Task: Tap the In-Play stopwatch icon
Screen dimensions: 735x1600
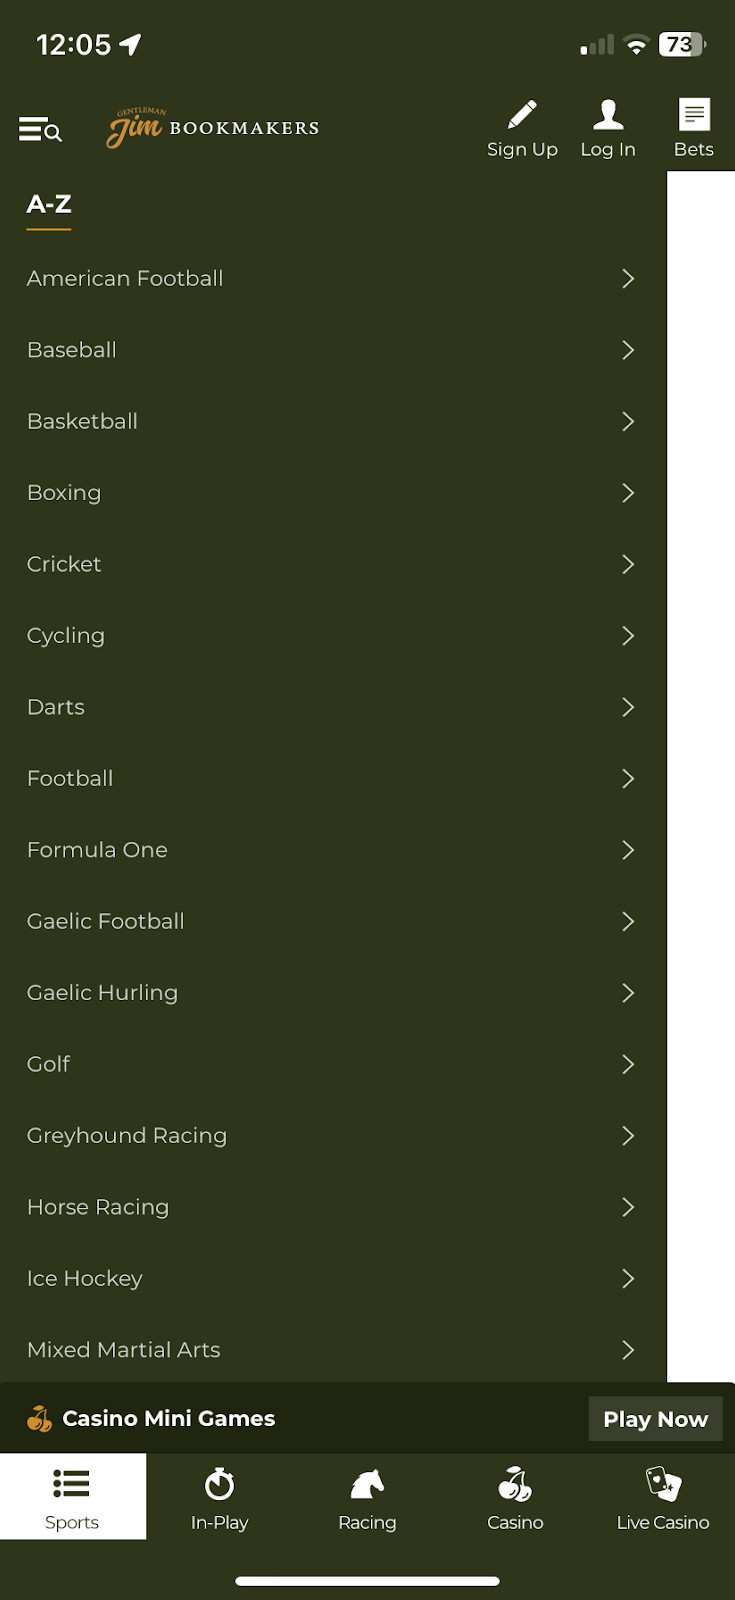Action: pos(219,1484)
